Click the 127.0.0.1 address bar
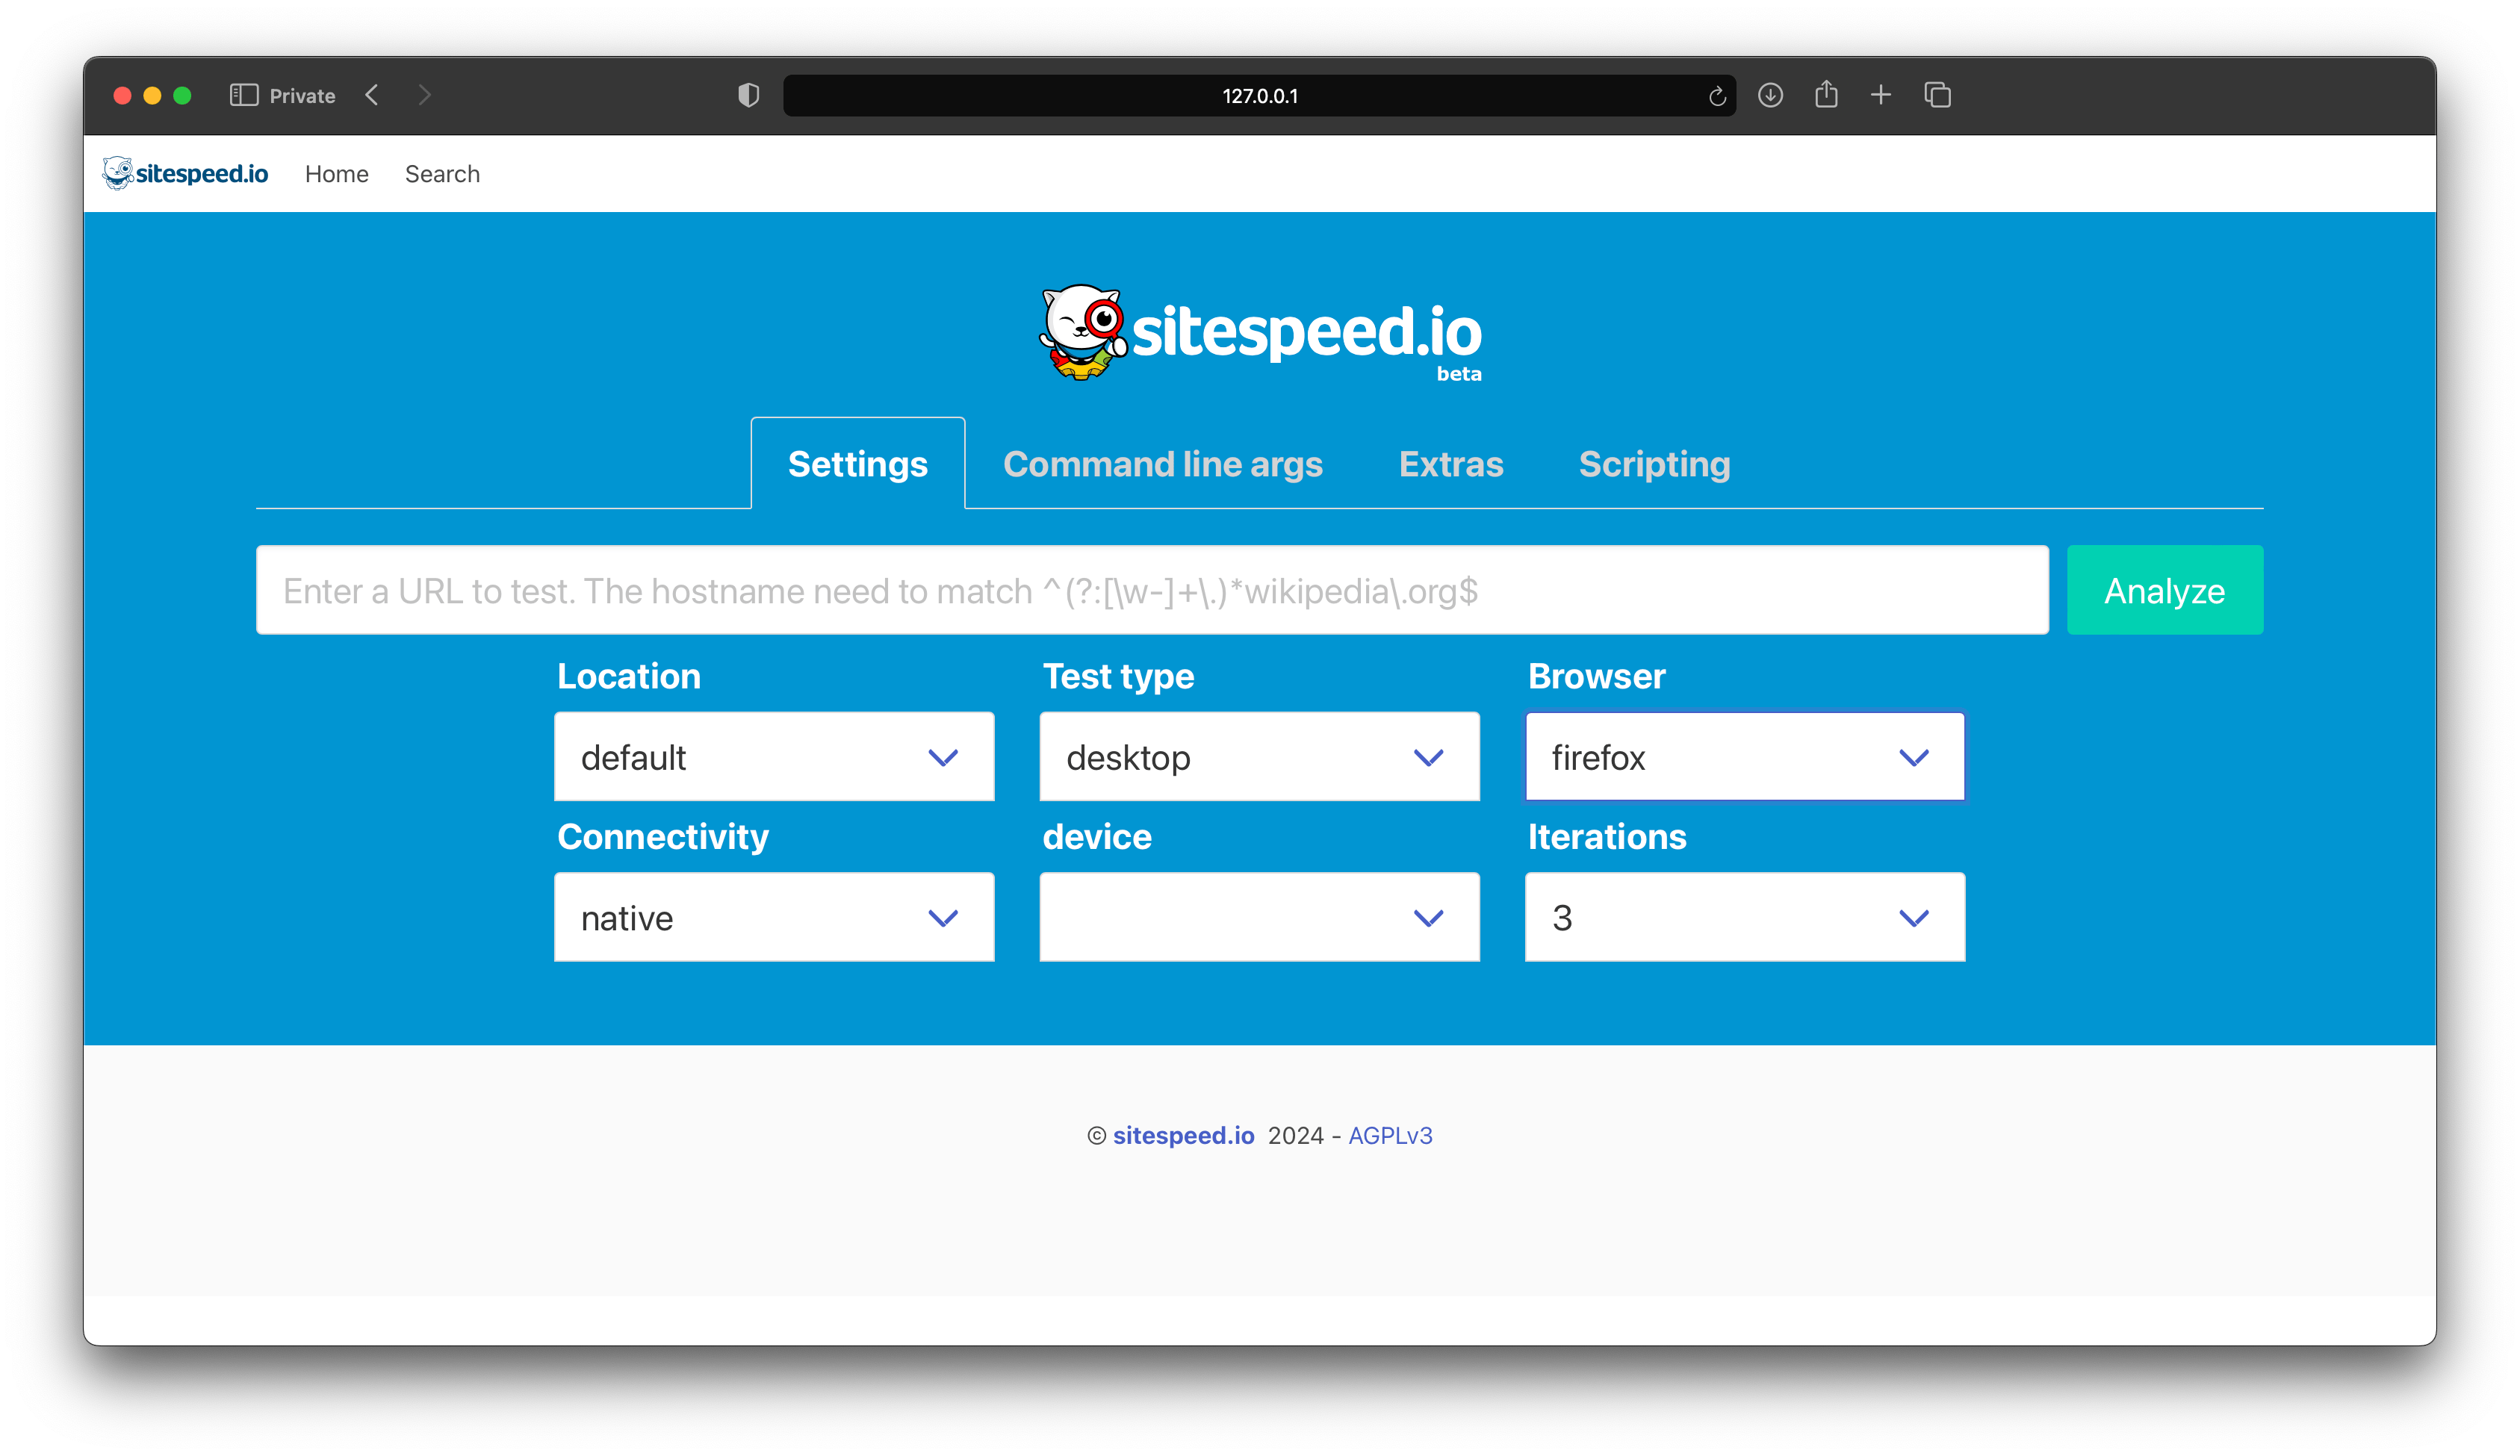This screenshot has height=1456, width=2520. [x=1259, y=96]
